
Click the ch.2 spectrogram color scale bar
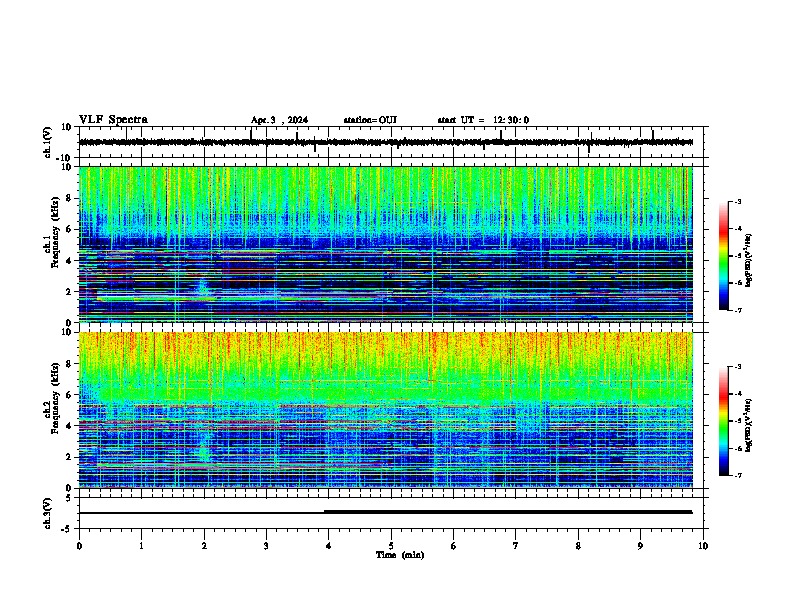[724, 421]
